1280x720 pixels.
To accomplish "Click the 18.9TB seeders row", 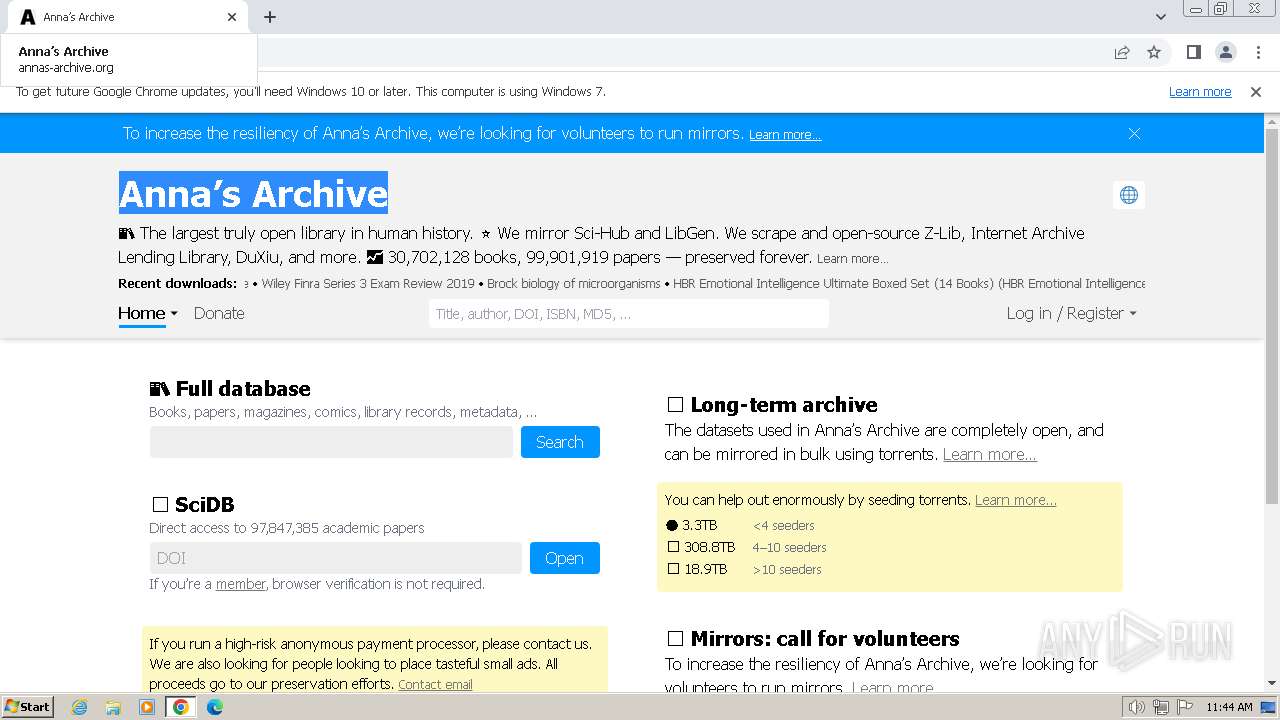I will (744, 569).
